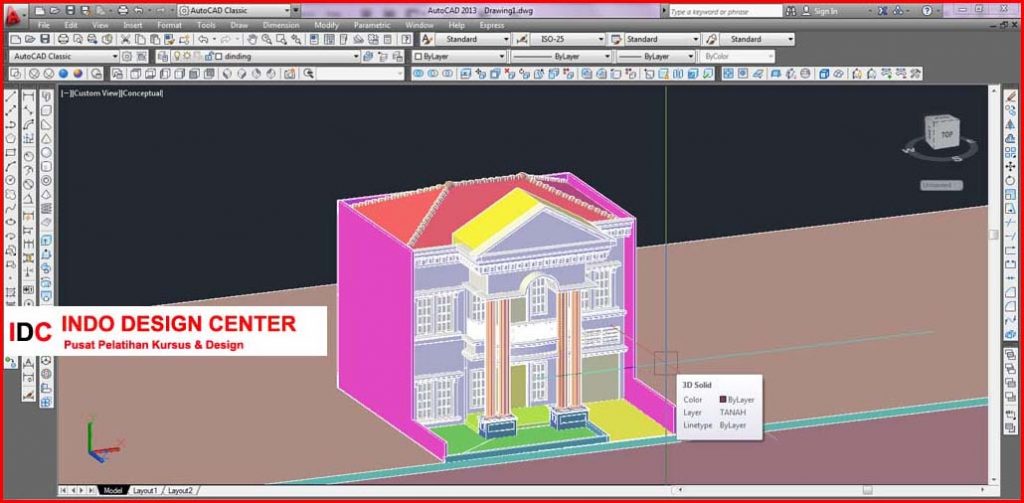
Task: Open the linetype ByLayer dropdown
Action: click(562, 57)
